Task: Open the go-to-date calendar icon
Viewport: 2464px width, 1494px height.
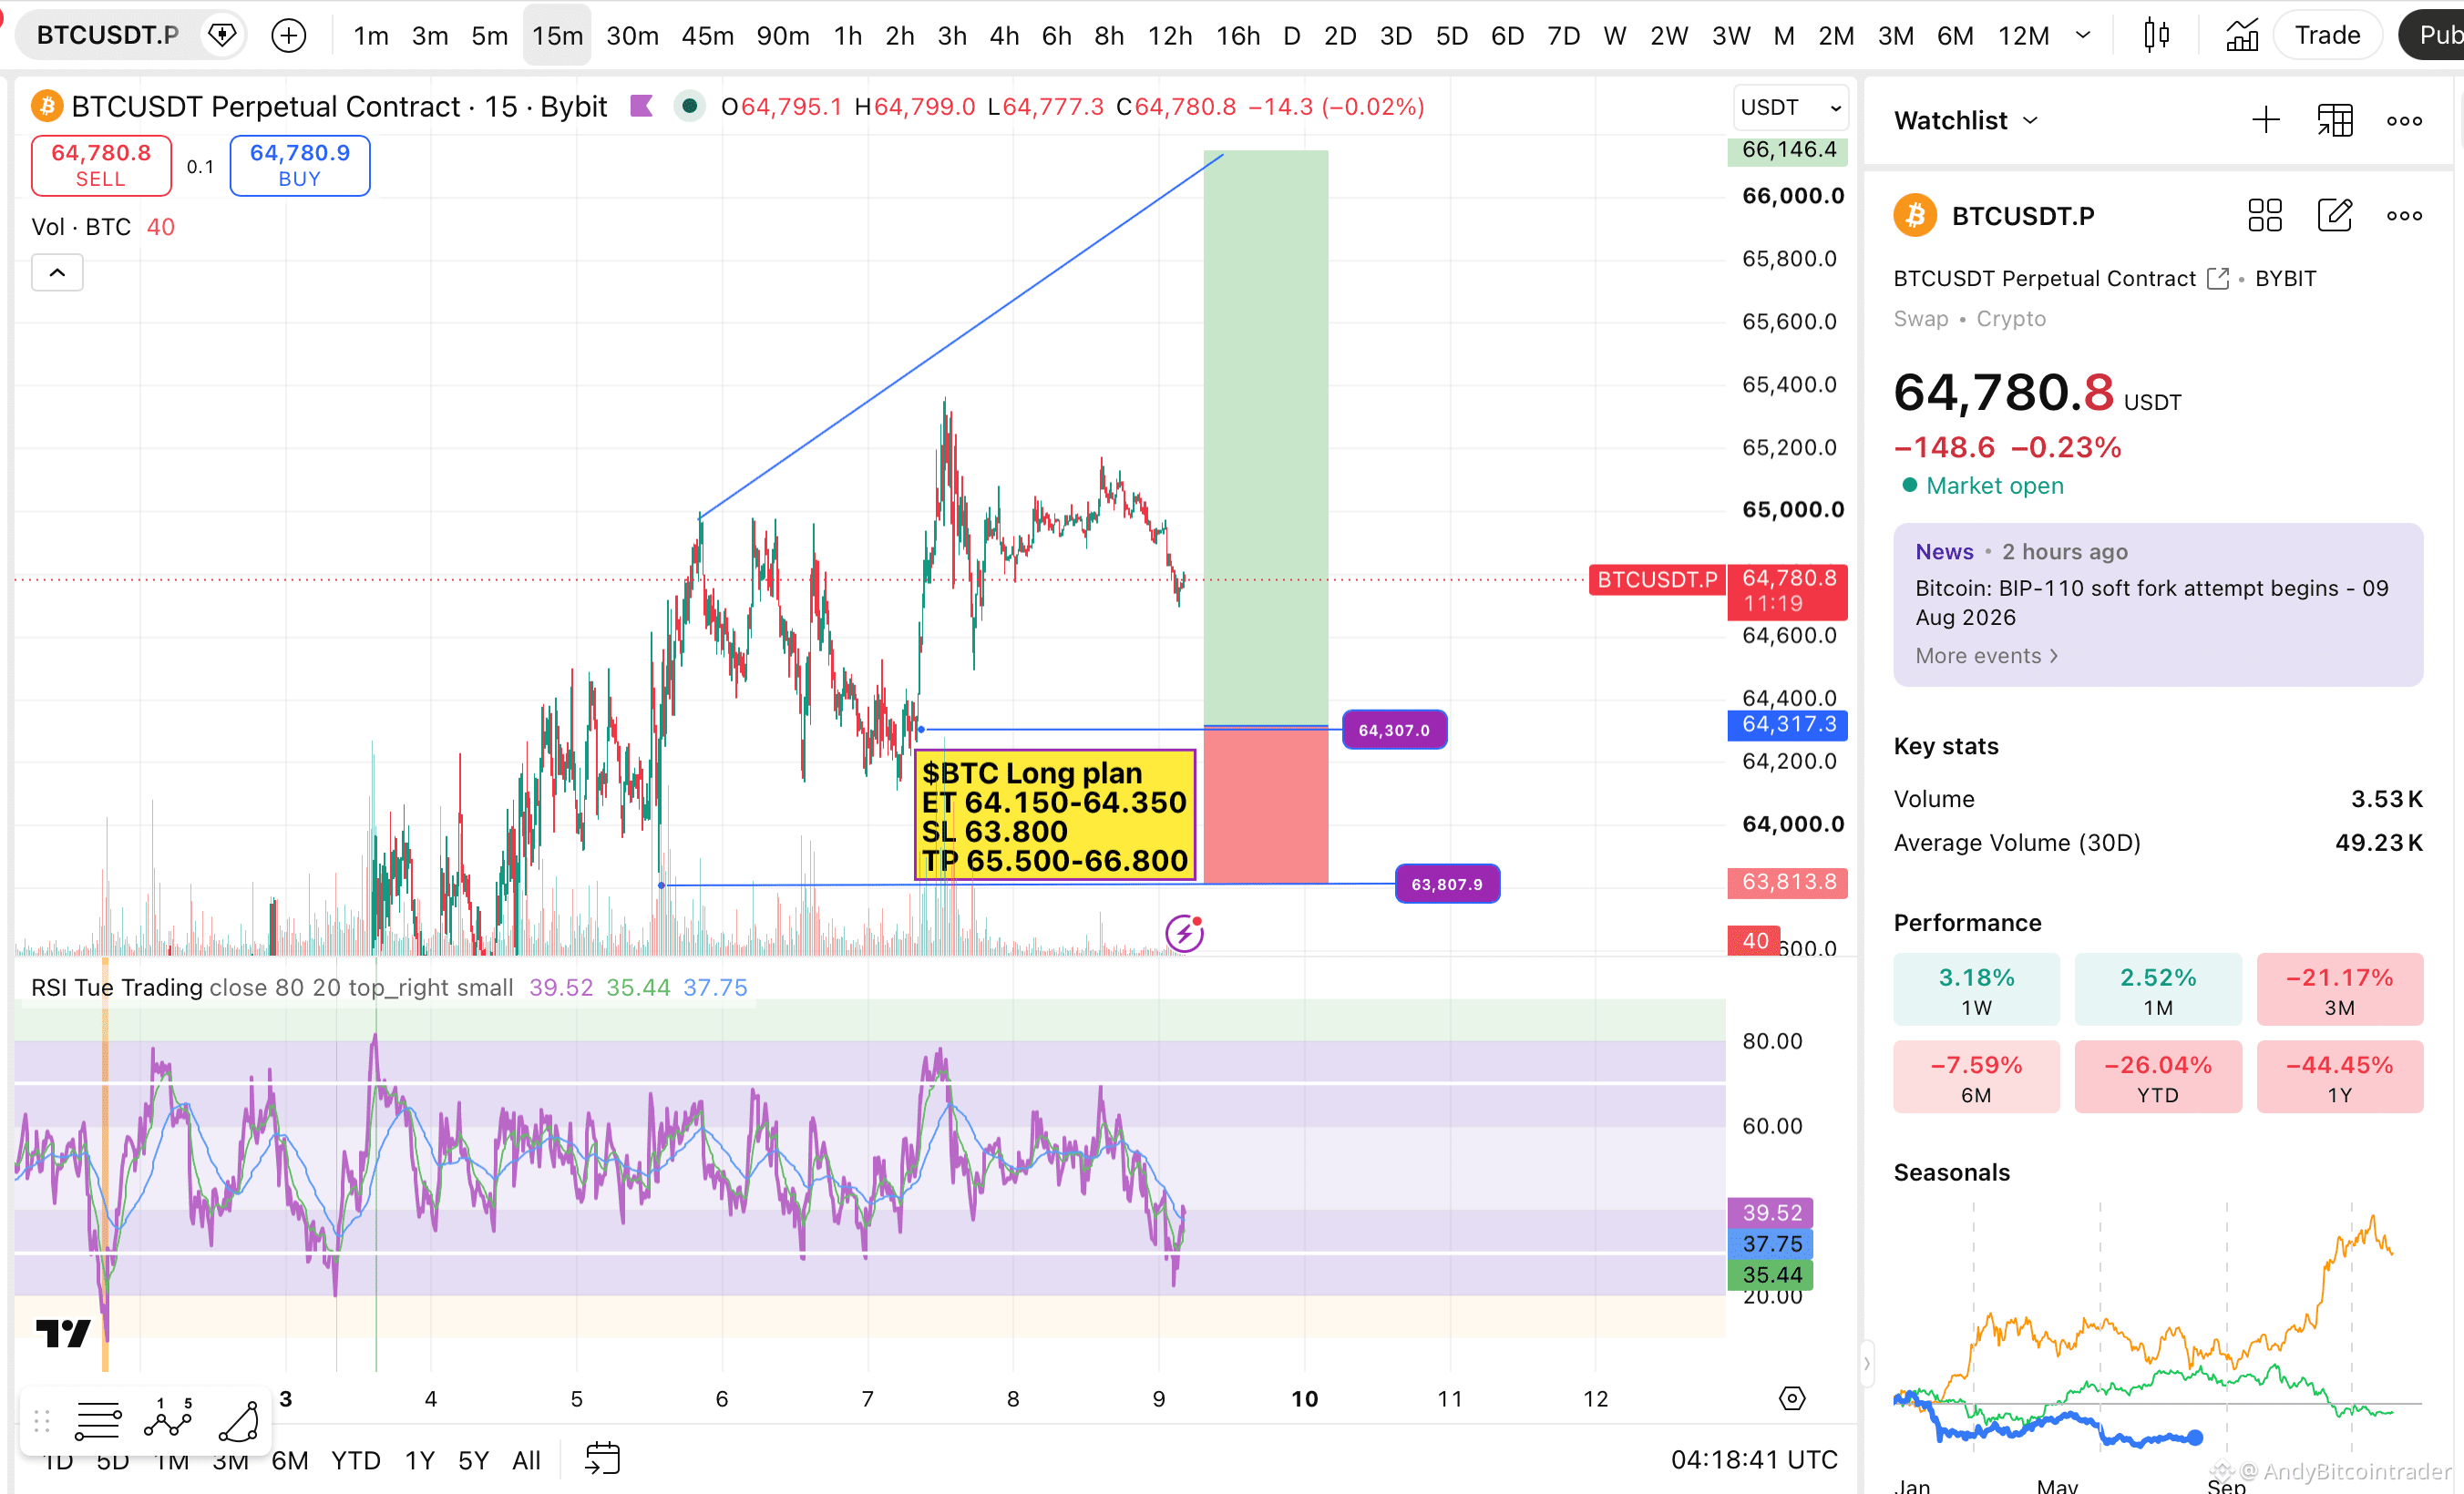Action: click(602, 1459)
